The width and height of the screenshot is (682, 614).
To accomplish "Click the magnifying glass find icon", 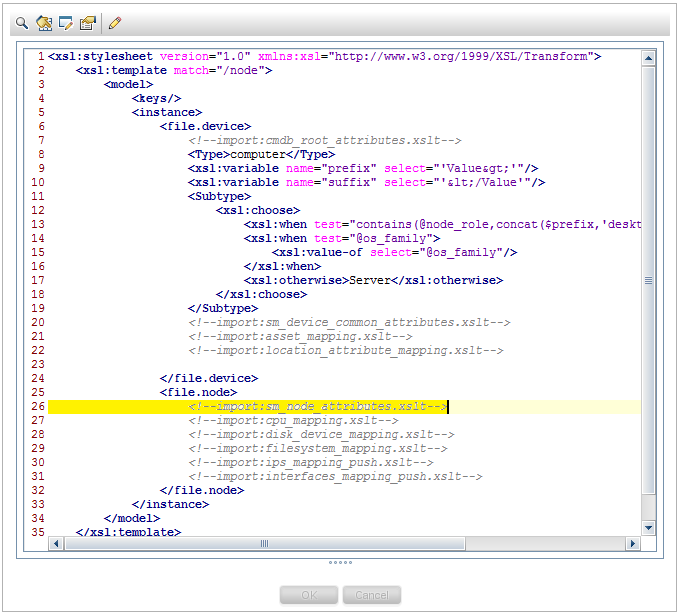I will (21, 21).
